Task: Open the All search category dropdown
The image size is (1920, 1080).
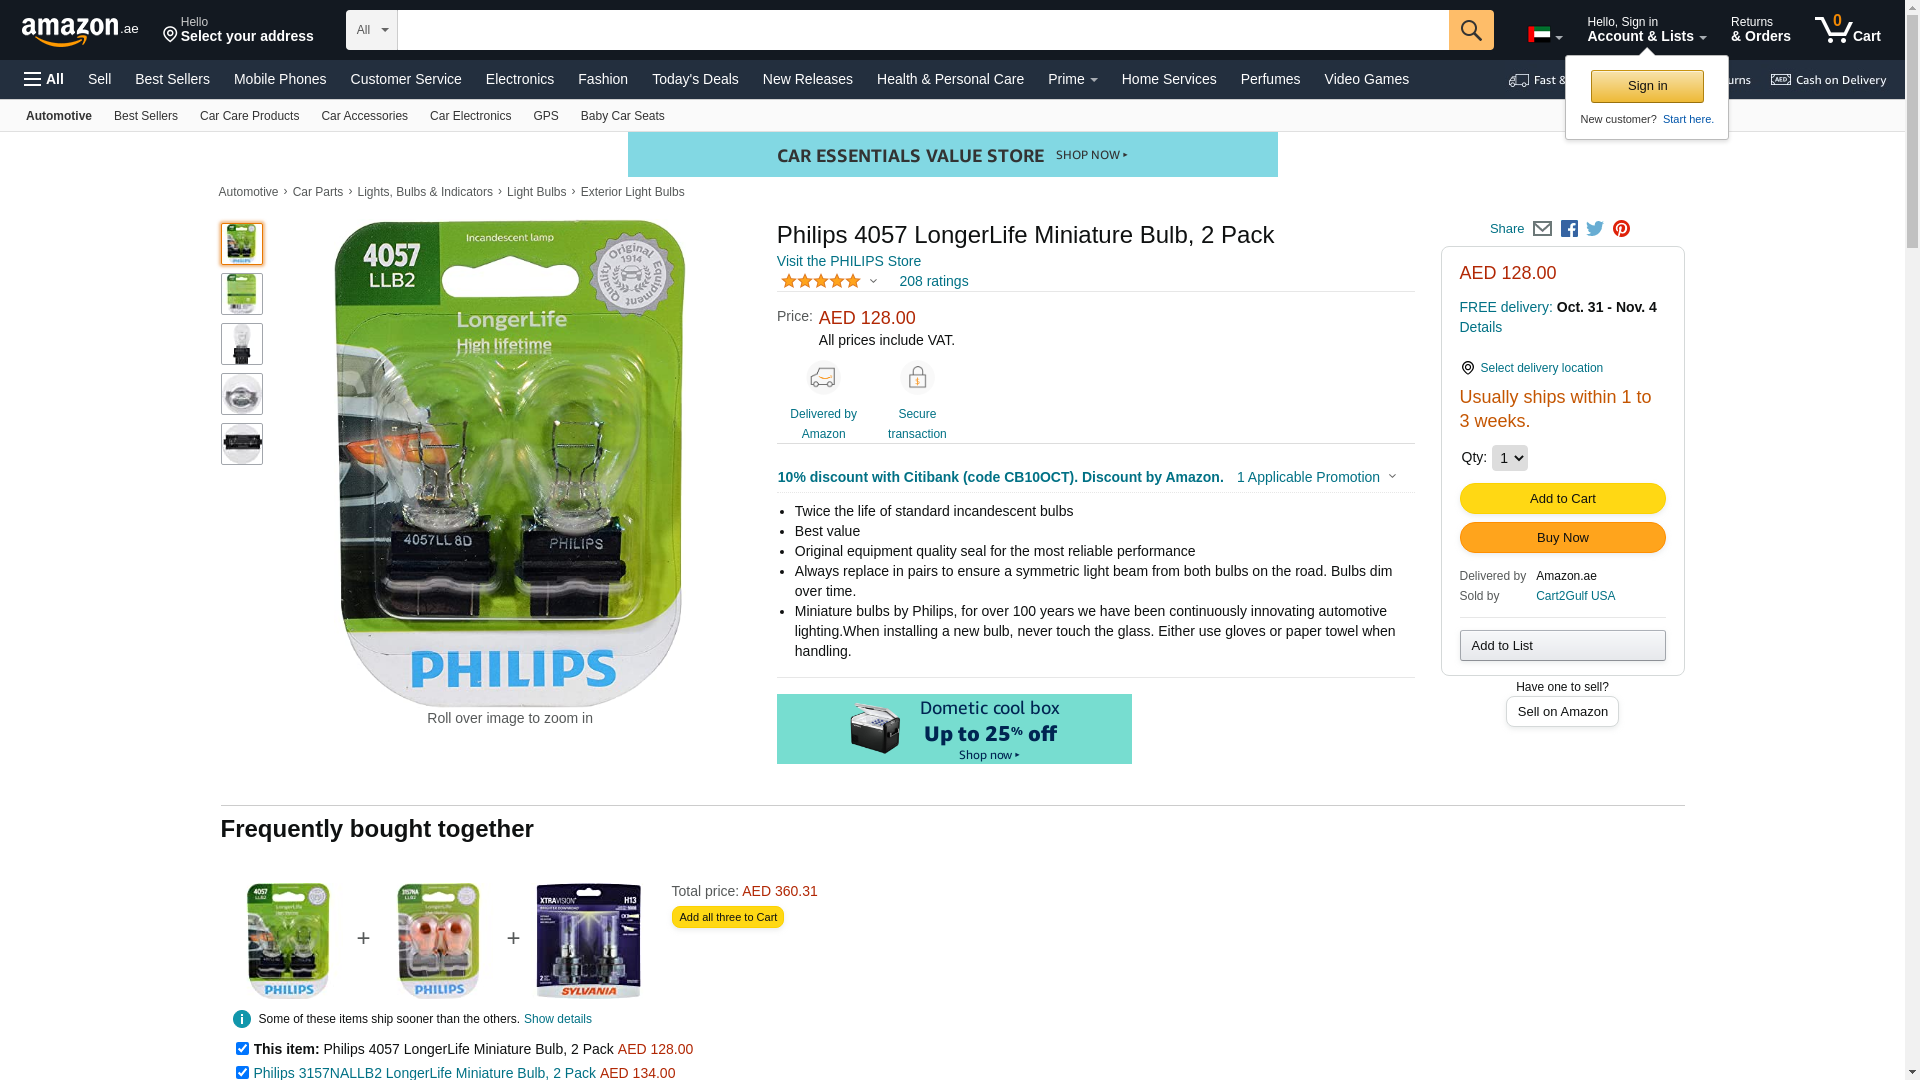Action: (x=372, y=30)
